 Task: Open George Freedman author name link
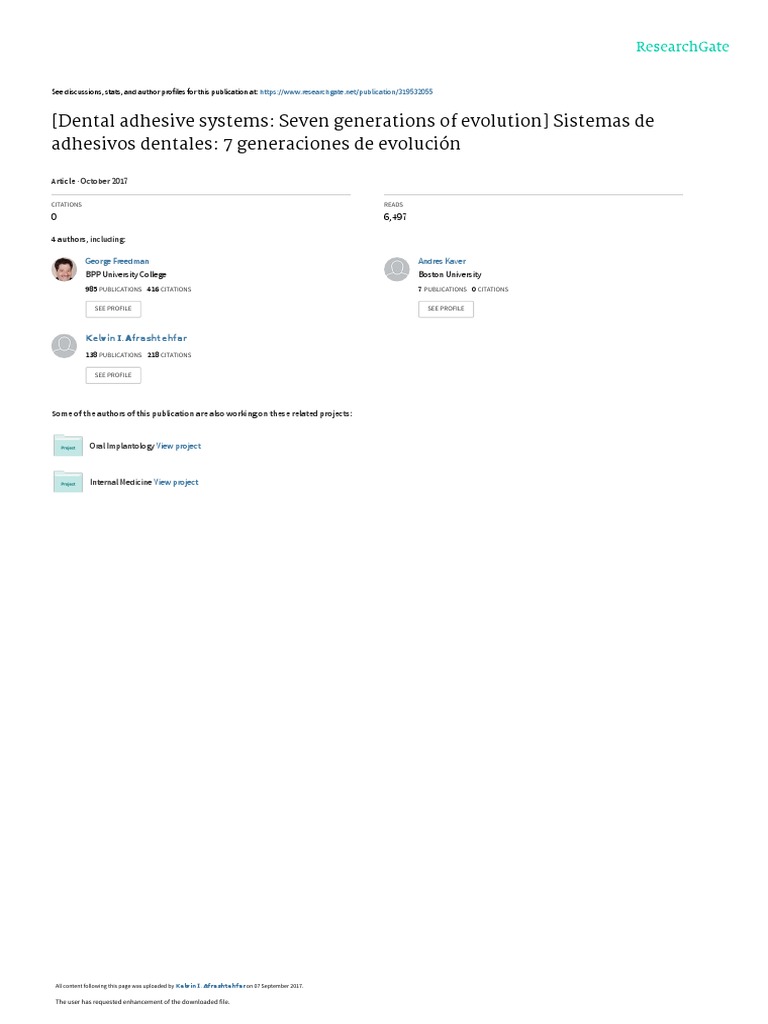(x=117, y=261)
